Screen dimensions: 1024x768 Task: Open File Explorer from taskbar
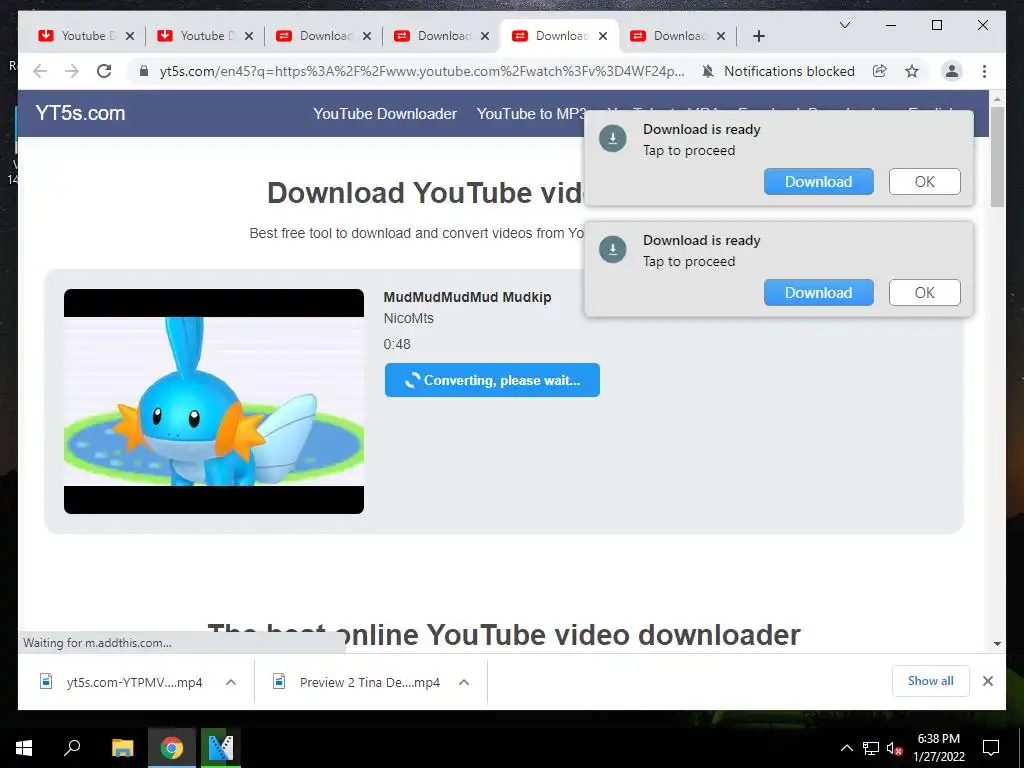122,748
